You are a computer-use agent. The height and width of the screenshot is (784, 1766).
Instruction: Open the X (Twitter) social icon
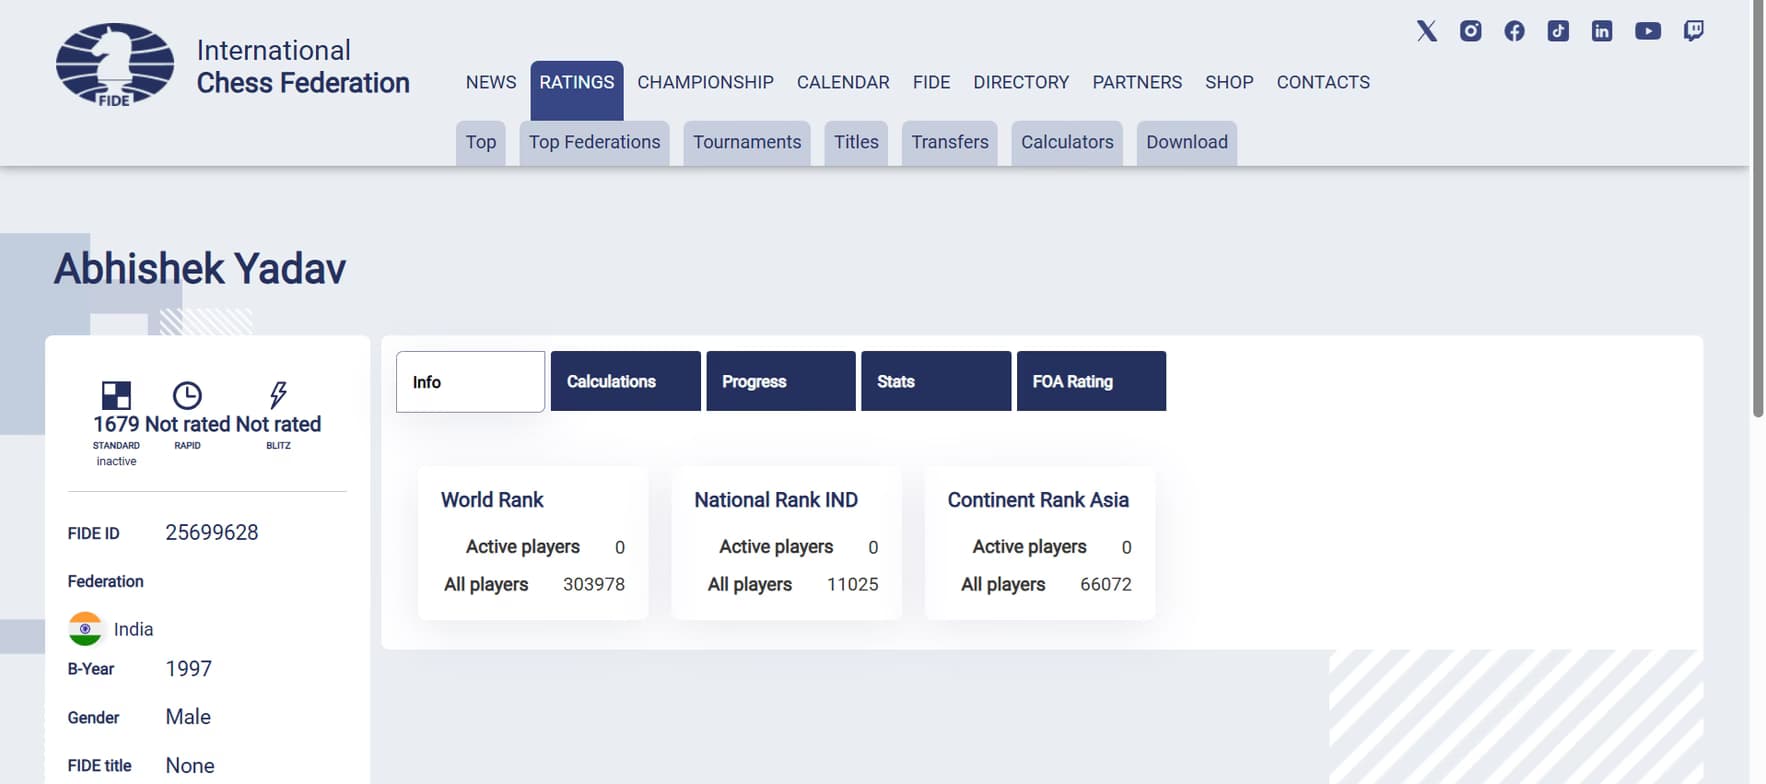(x=1427, y=31)
